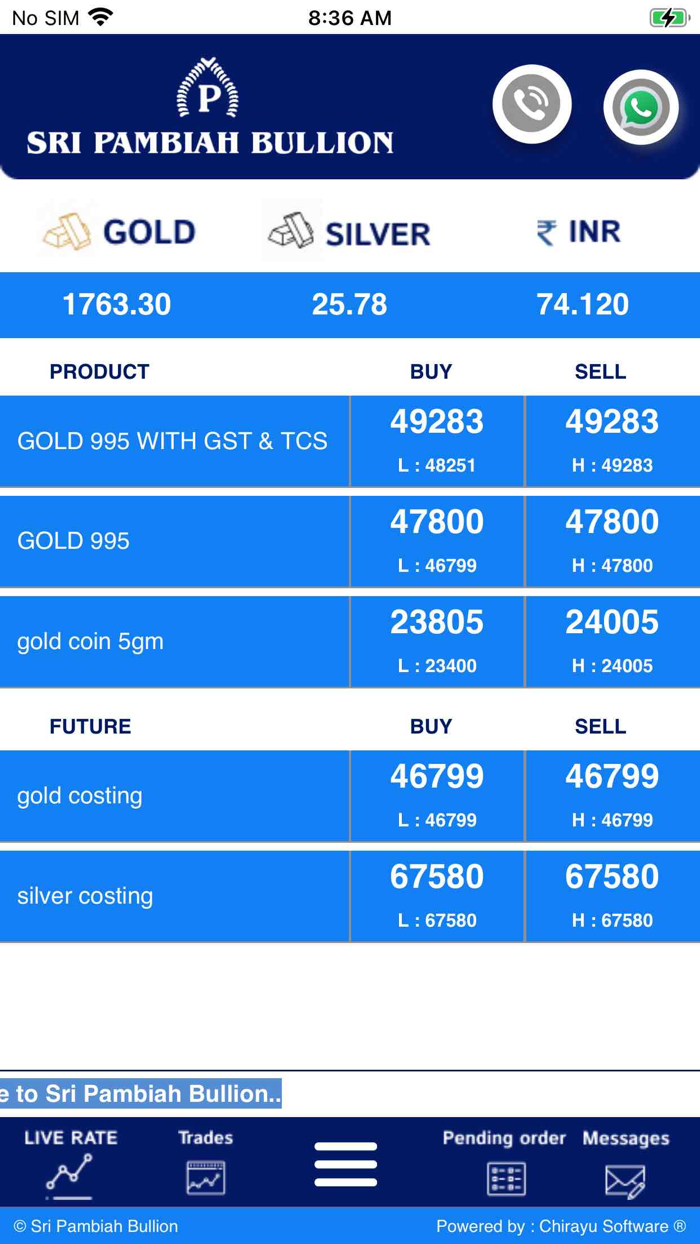Image resolution: width=700 pixels, height=1244 pixels.
Task: Open the Messages envelope icon
Action: pos(627,1179)
